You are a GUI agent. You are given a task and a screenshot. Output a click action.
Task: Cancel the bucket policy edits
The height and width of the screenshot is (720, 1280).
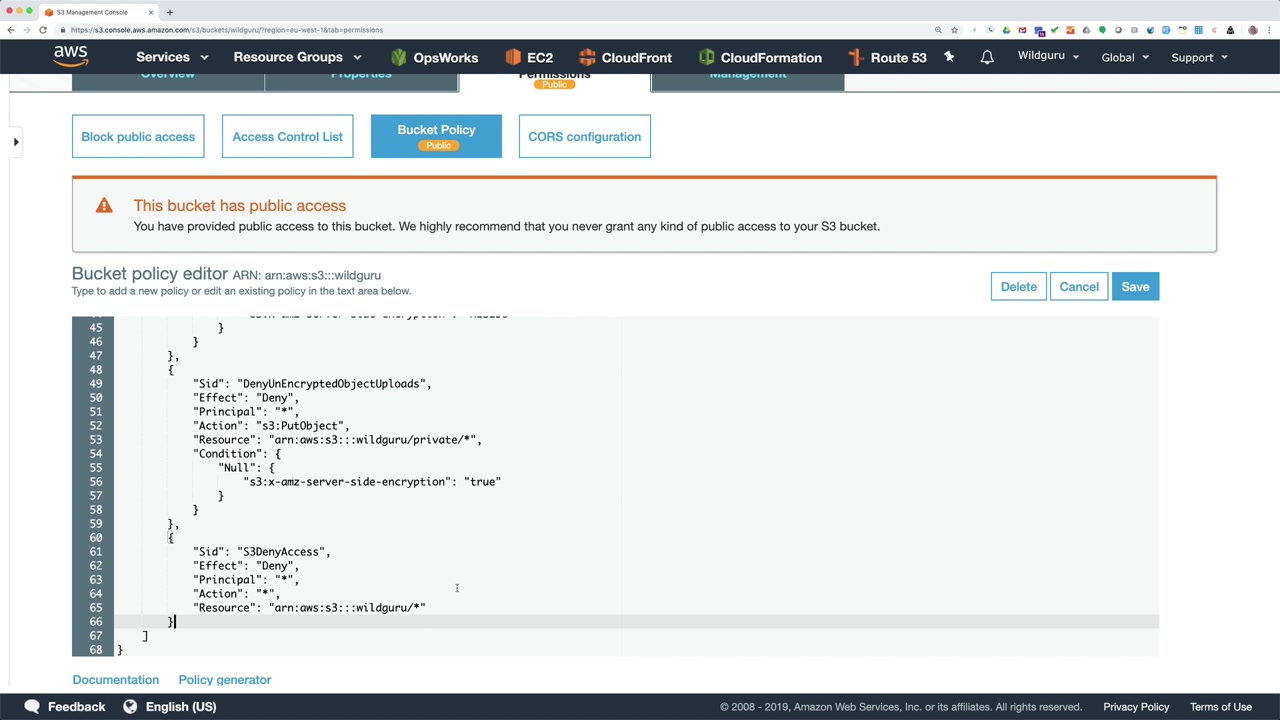(x=1079, y=287)
